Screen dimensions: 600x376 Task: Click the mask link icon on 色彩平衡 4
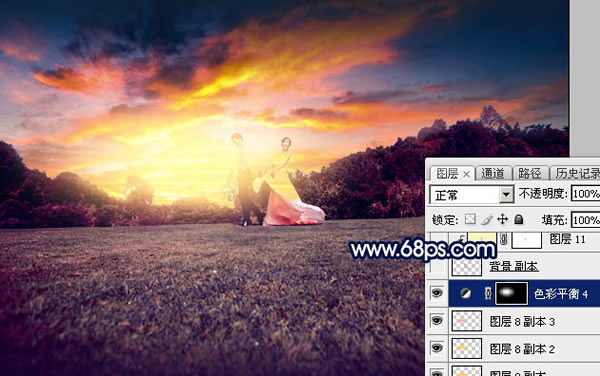[488, 293]
